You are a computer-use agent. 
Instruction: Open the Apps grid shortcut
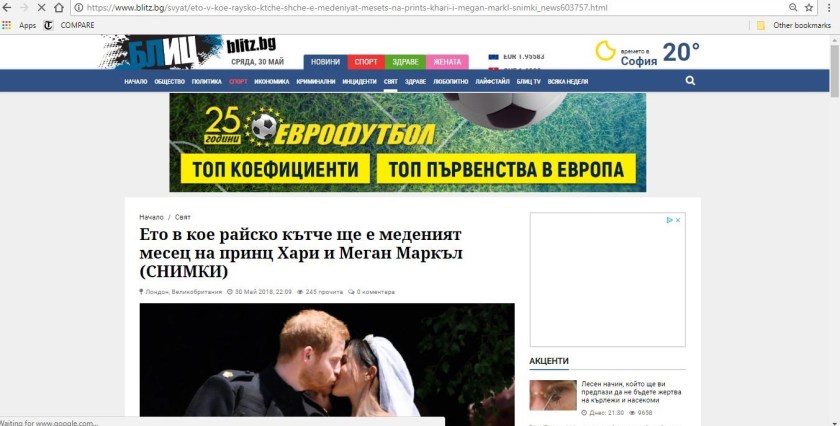(19, 25)
